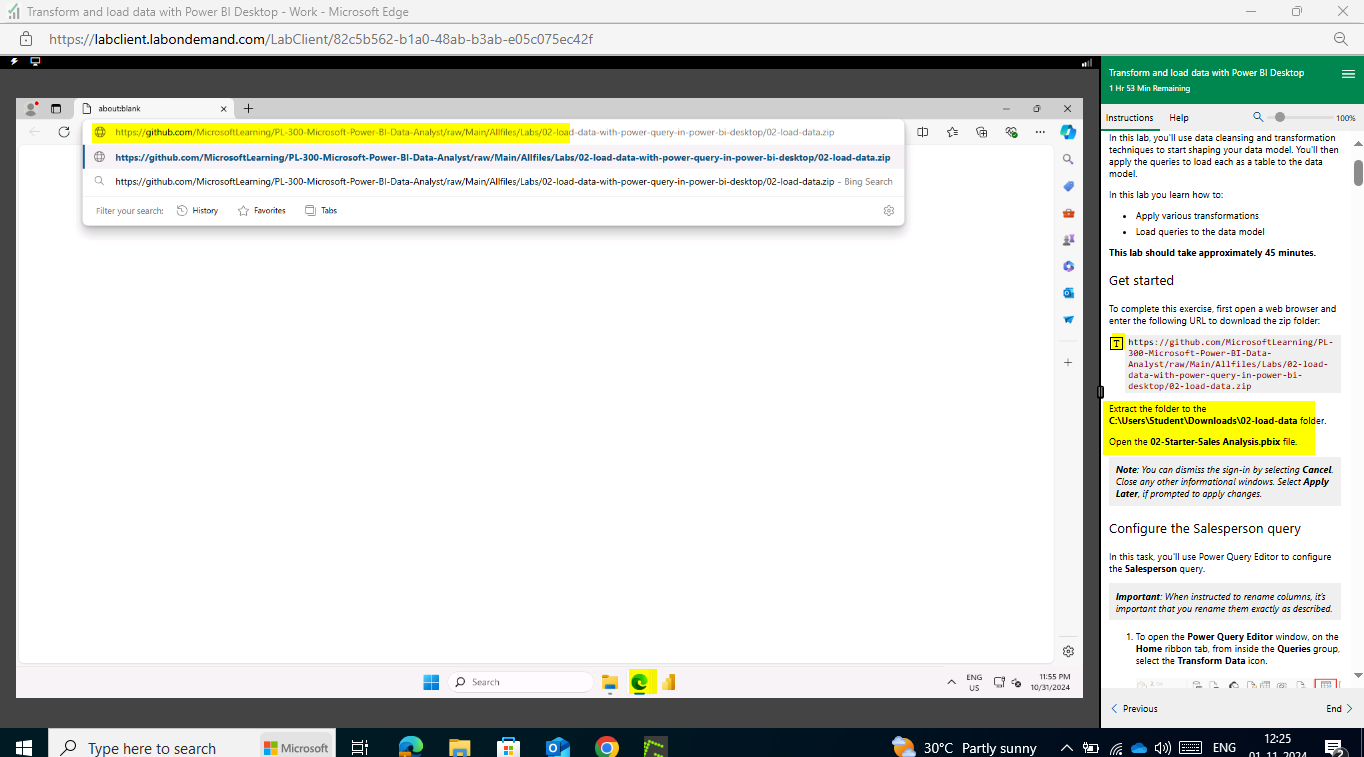Open host Windows Start menu

(x=24, y=747)
